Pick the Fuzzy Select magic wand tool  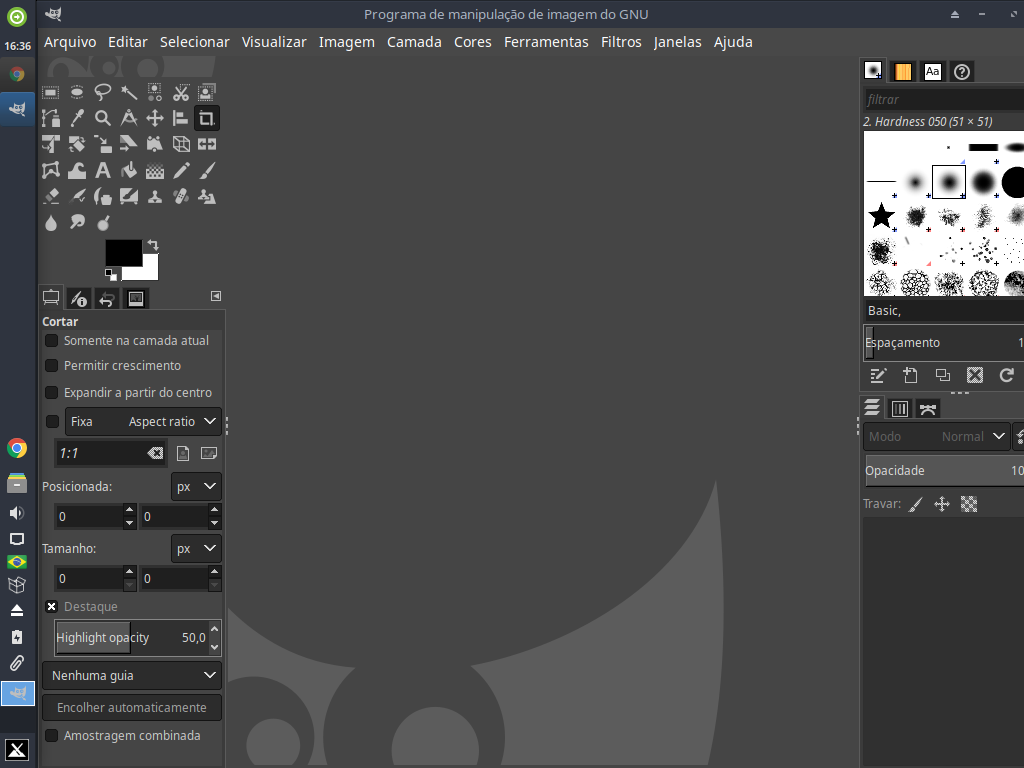(x=129, y=92)
